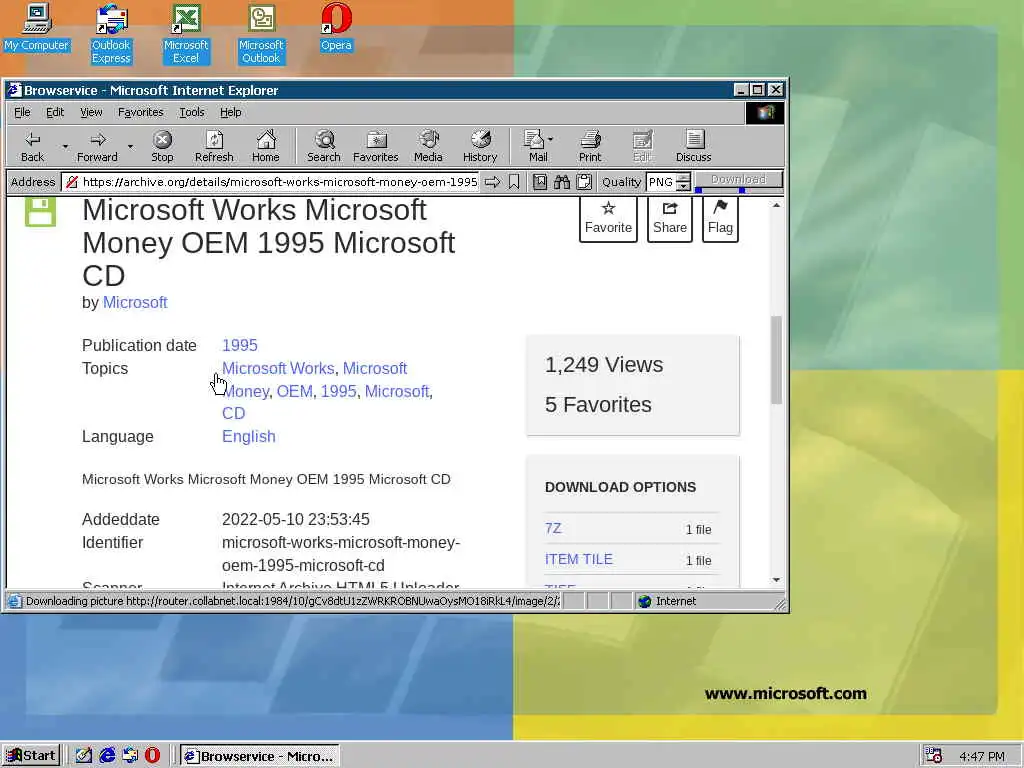Viewport: 1024px width, 768px height.
Task: Expand the Mail button dropdown arrow
Action: click(x=551, y=139)
